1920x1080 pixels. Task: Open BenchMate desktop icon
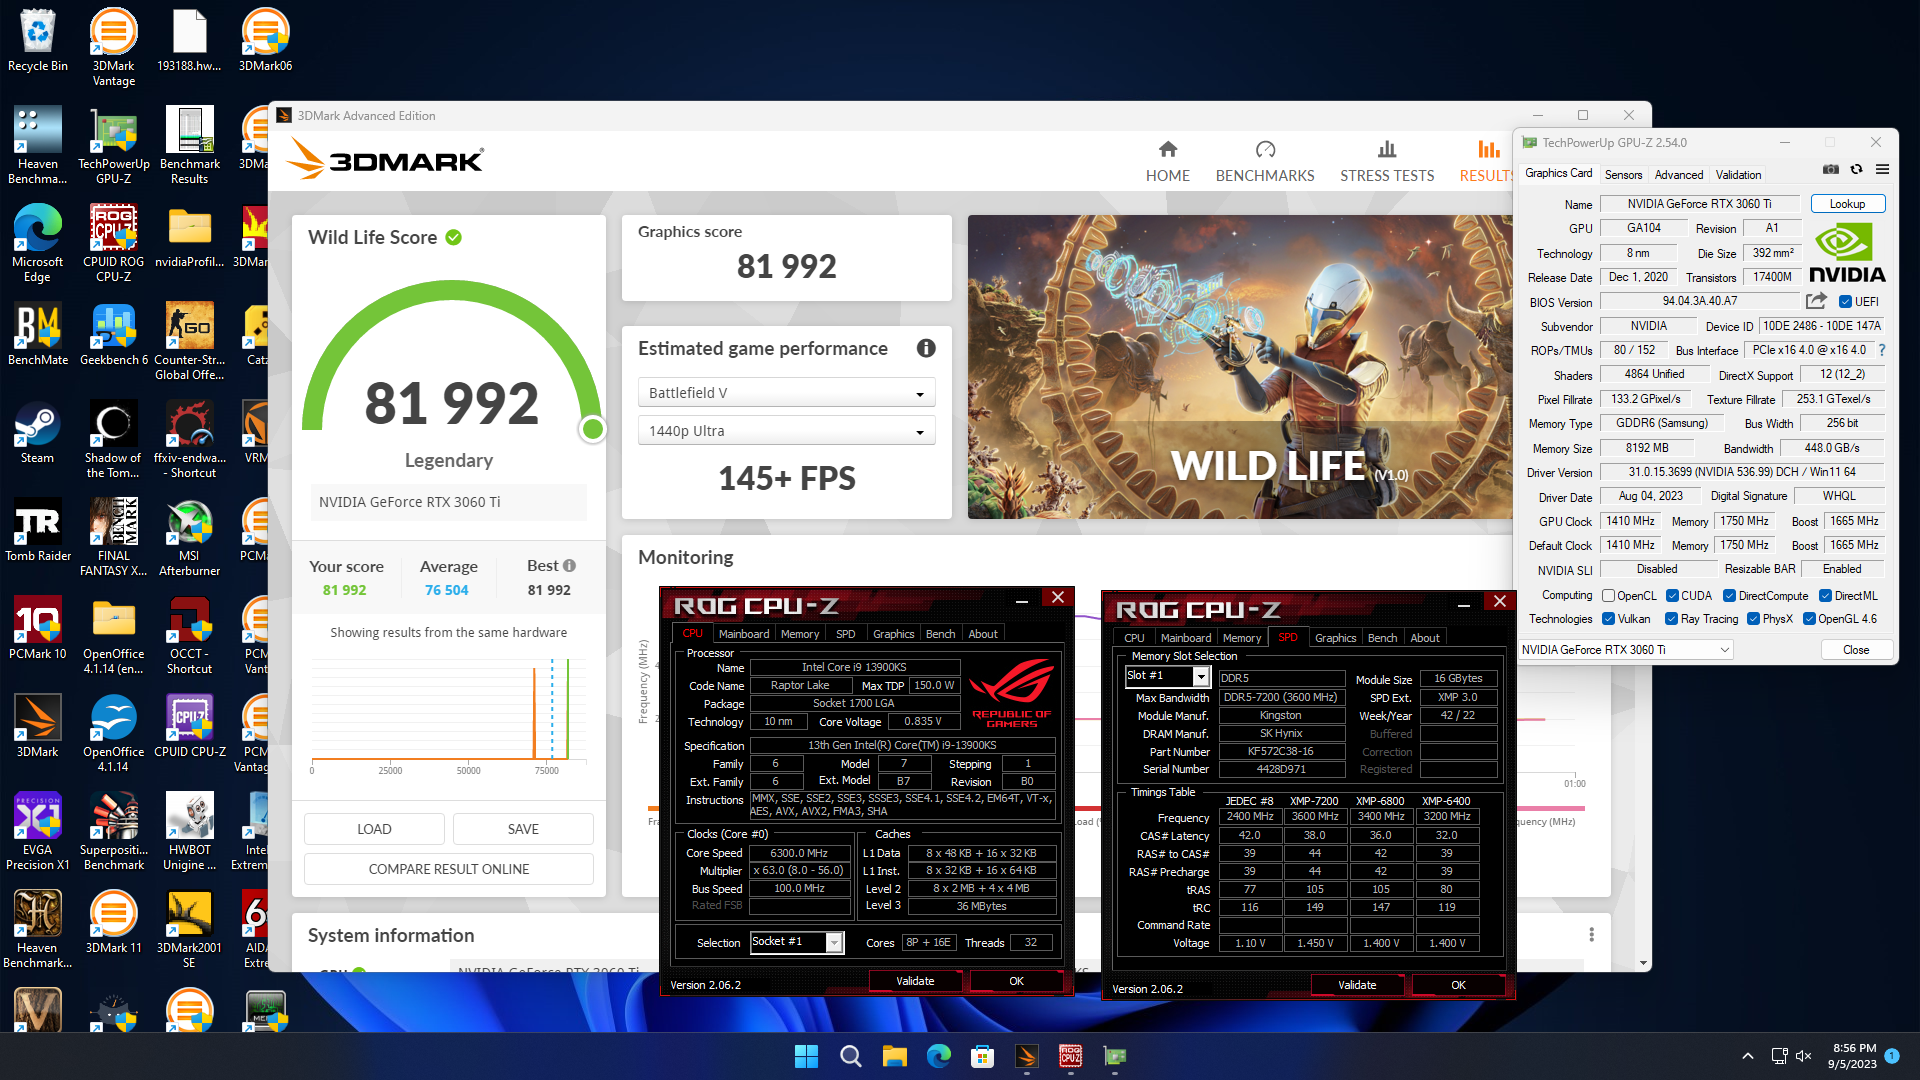(38, 335)
